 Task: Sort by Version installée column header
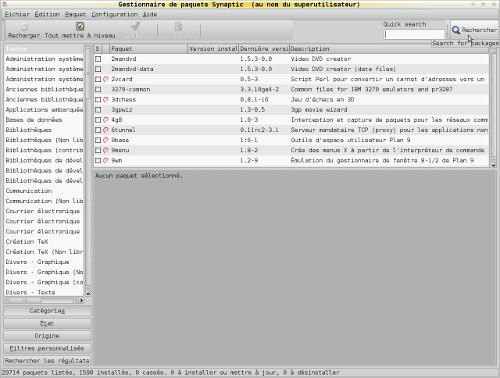point(213,49)
